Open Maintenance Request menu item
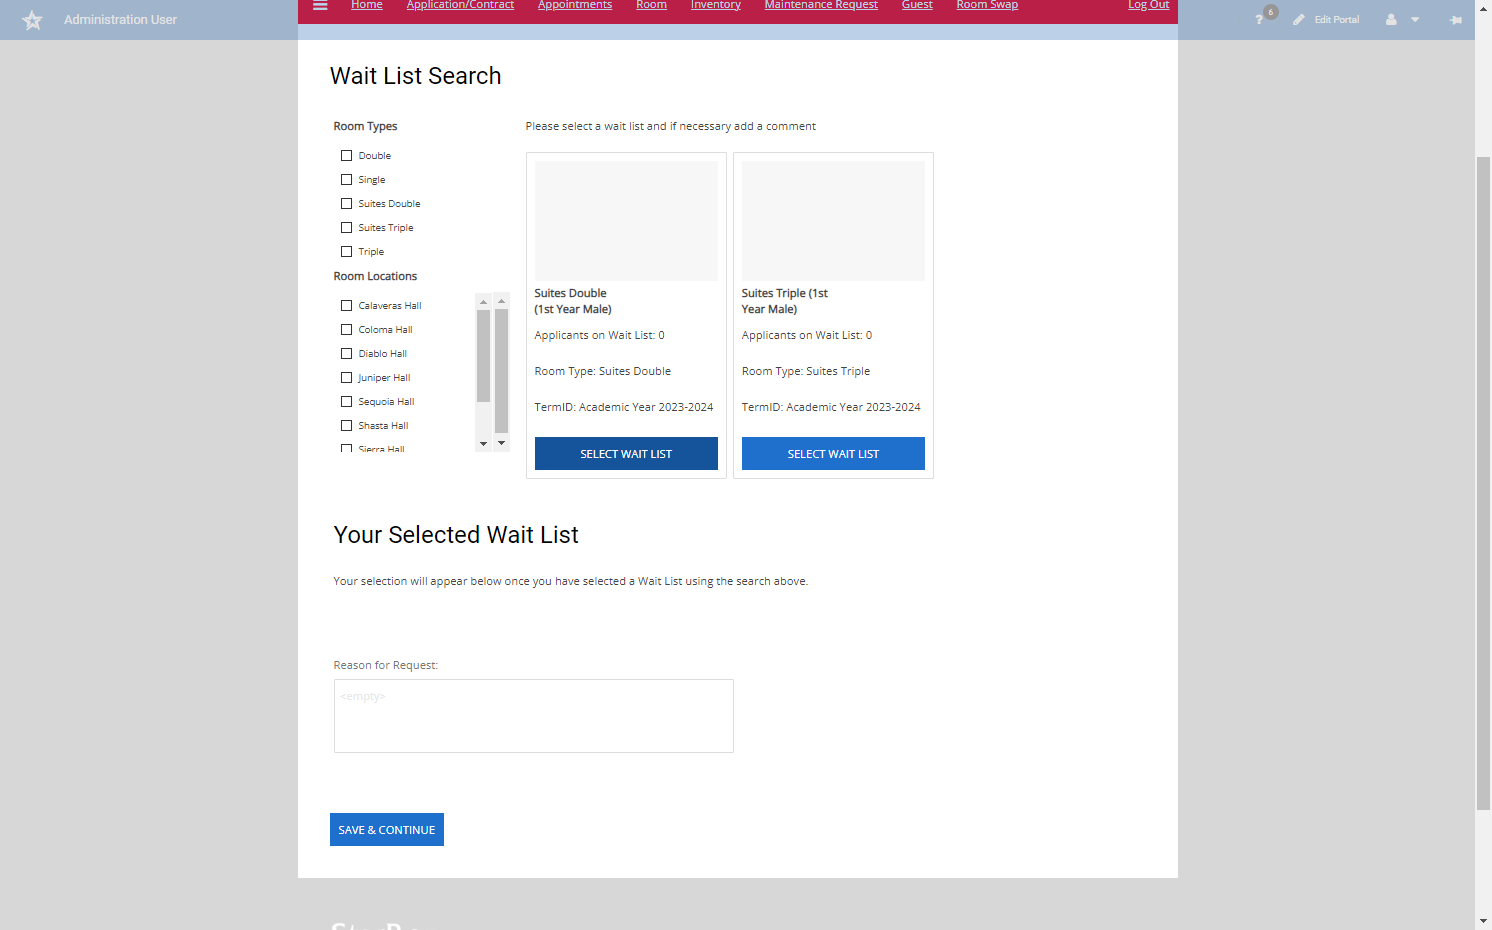Screen dimensions: 1492x930 click(x=821, y=5)
